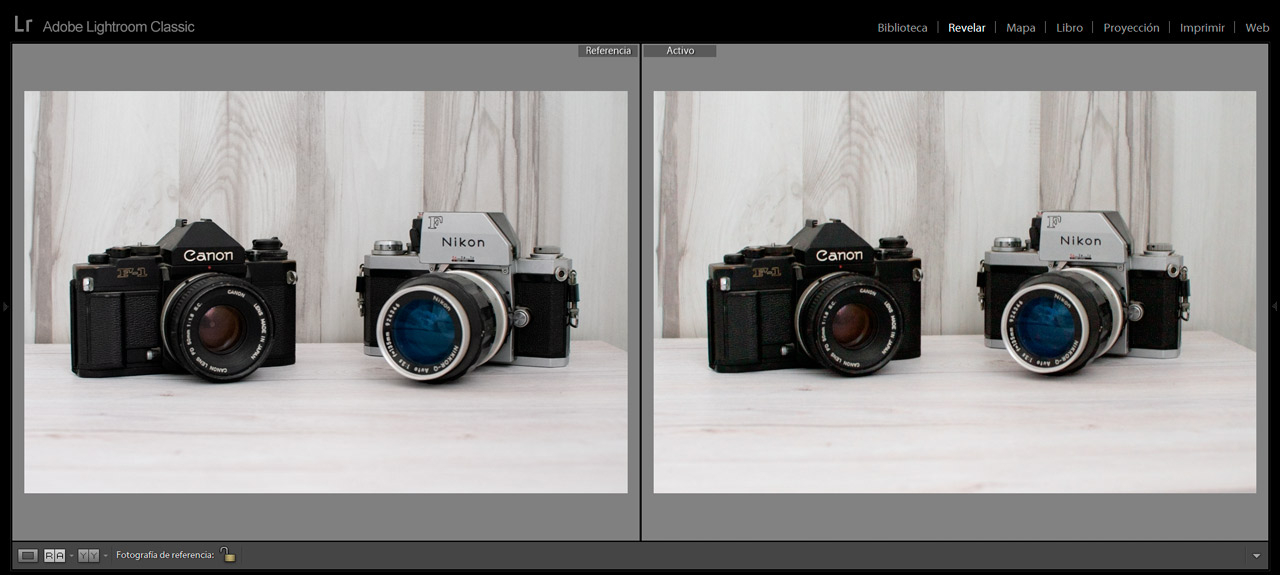Open the Biblioteca module

[902, 28]
